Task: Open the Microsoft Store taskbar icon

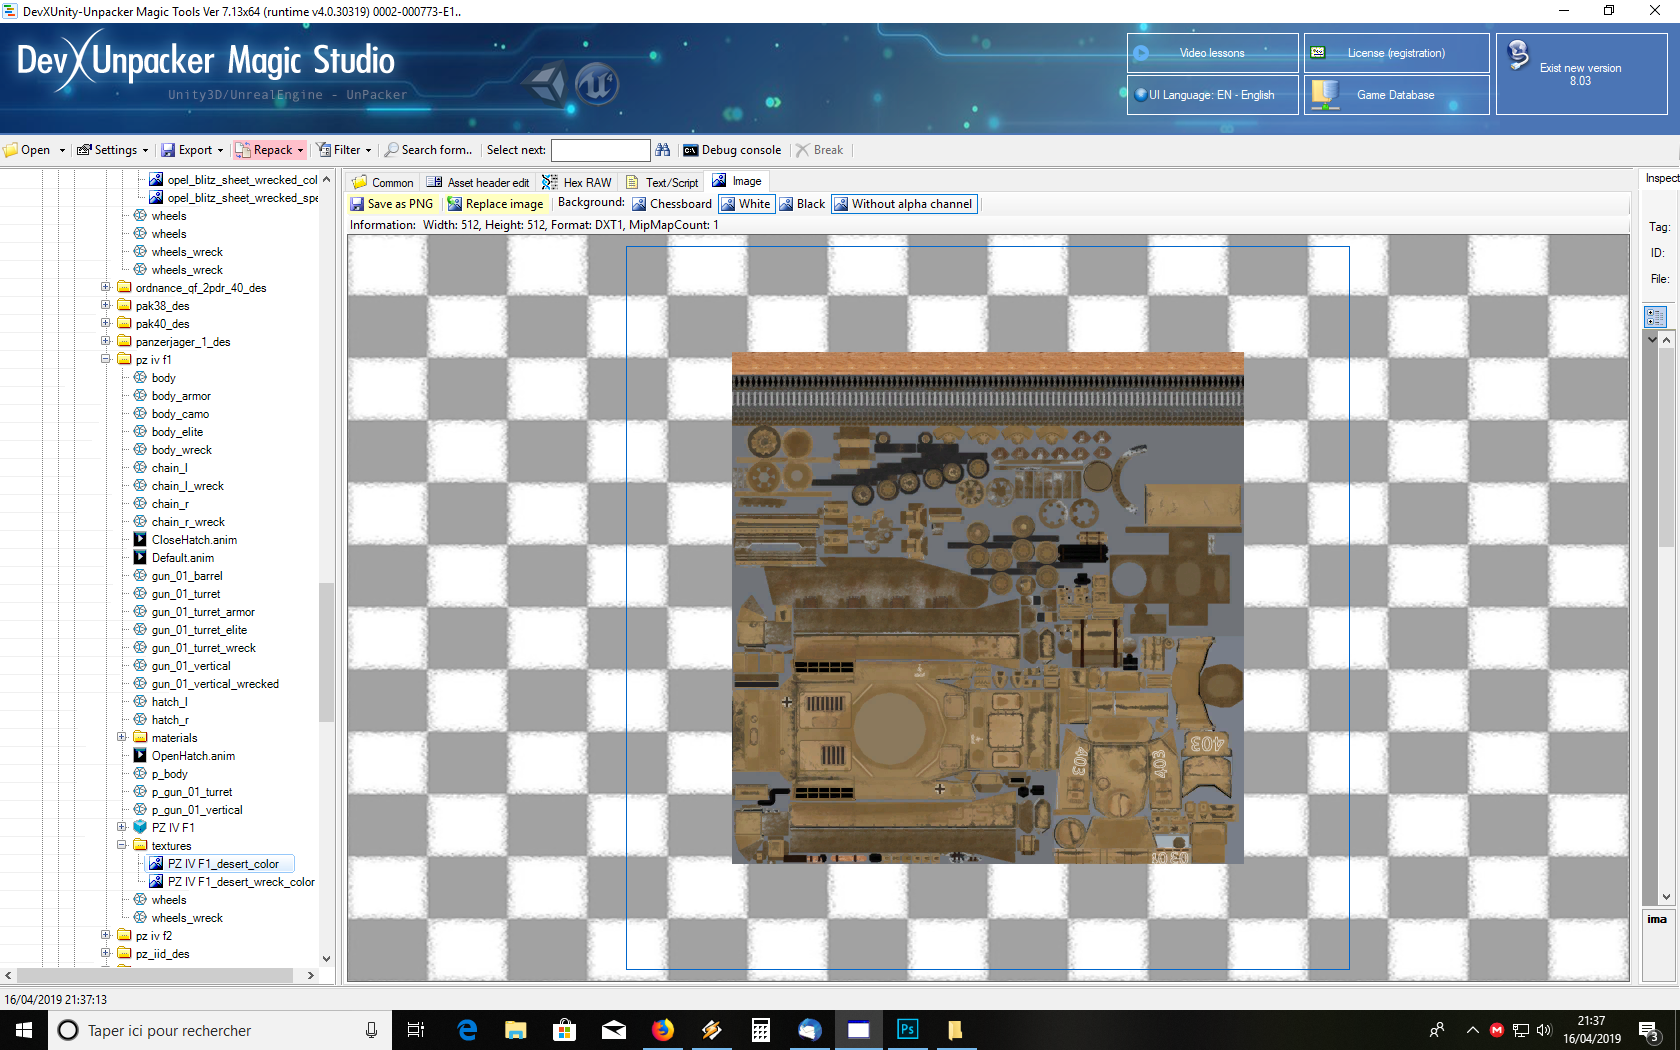Action: [x=565, y=1030]
